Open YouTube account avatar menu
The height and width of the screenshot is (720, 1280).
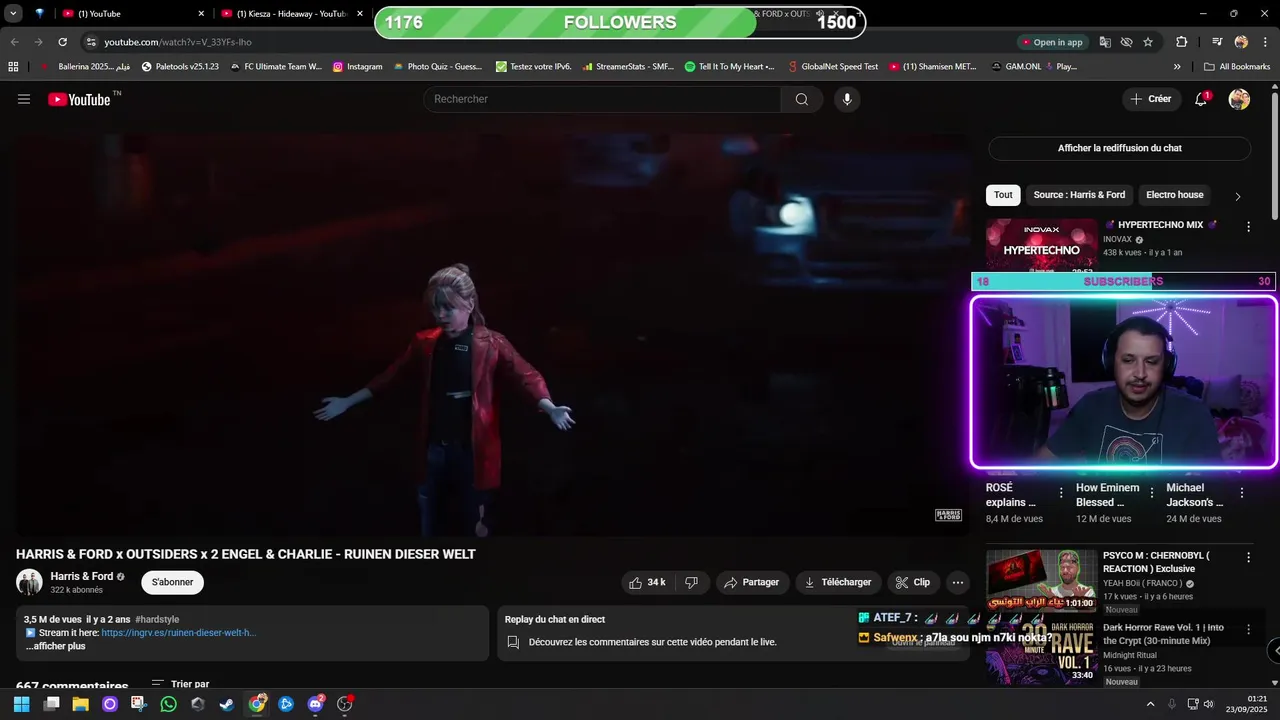(x=1239, y=99)
